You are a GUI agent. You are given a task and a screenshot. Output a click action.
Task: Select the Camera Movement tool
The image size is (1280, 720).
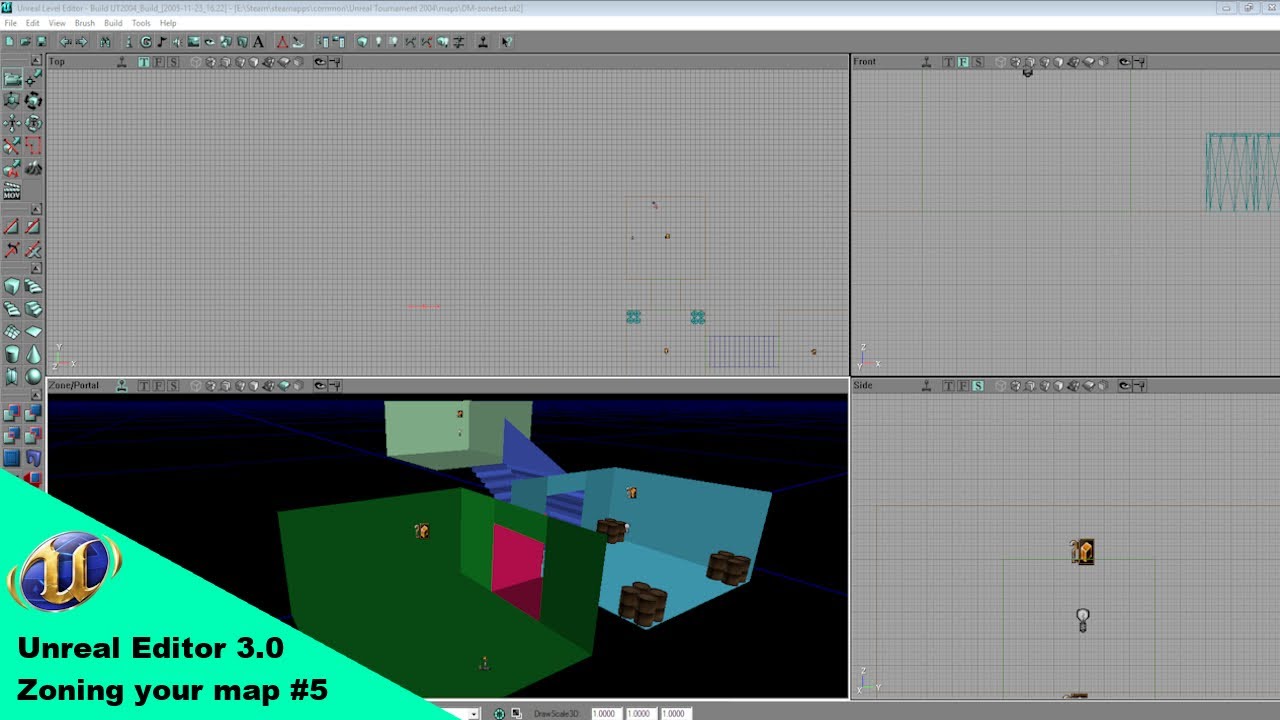(x=12, y=77)
